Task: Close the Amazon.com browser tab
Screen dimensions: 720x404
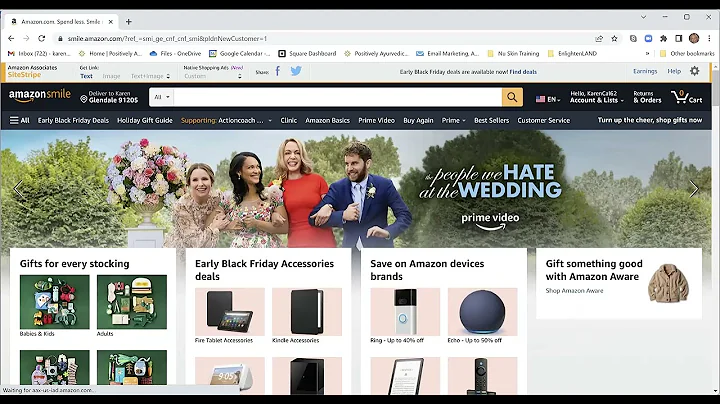Action: pos(111,22)
